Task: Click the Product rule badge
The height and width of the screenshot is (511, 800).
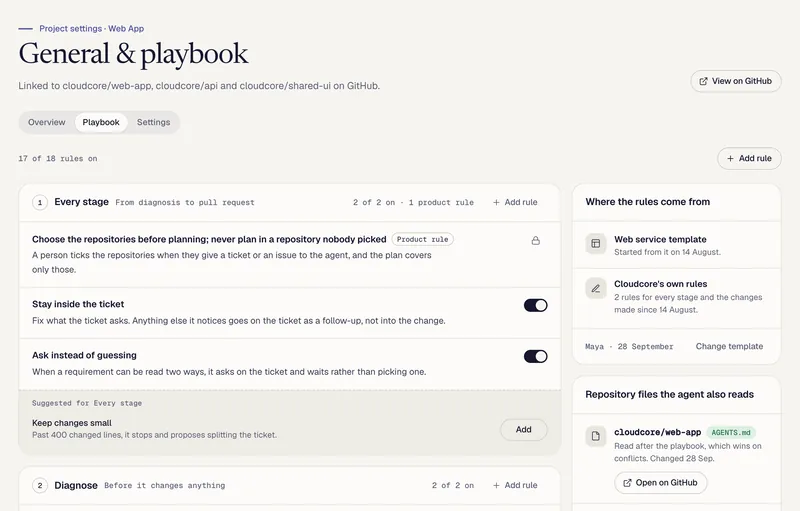Action: [422, 239]
